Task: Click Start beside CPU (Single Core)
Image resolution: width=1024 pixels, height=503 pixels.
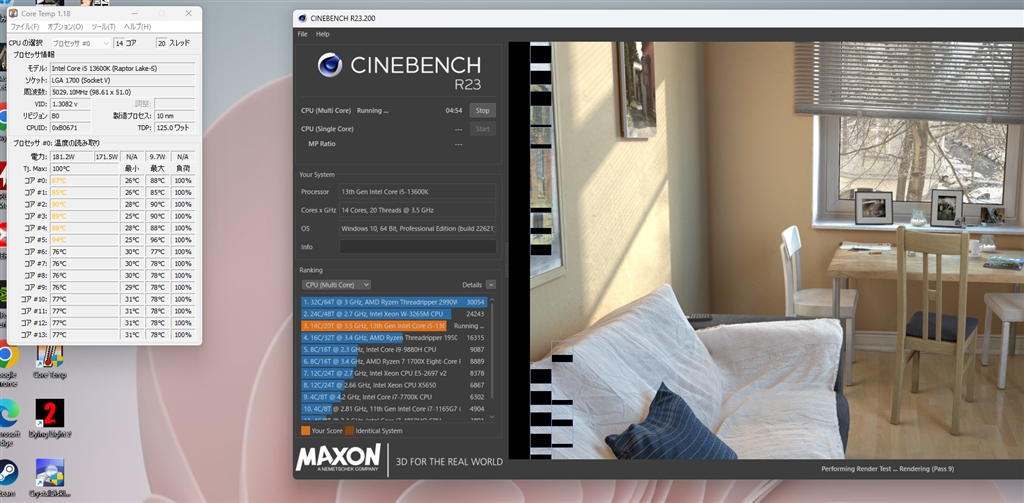Action: point(482,129)
